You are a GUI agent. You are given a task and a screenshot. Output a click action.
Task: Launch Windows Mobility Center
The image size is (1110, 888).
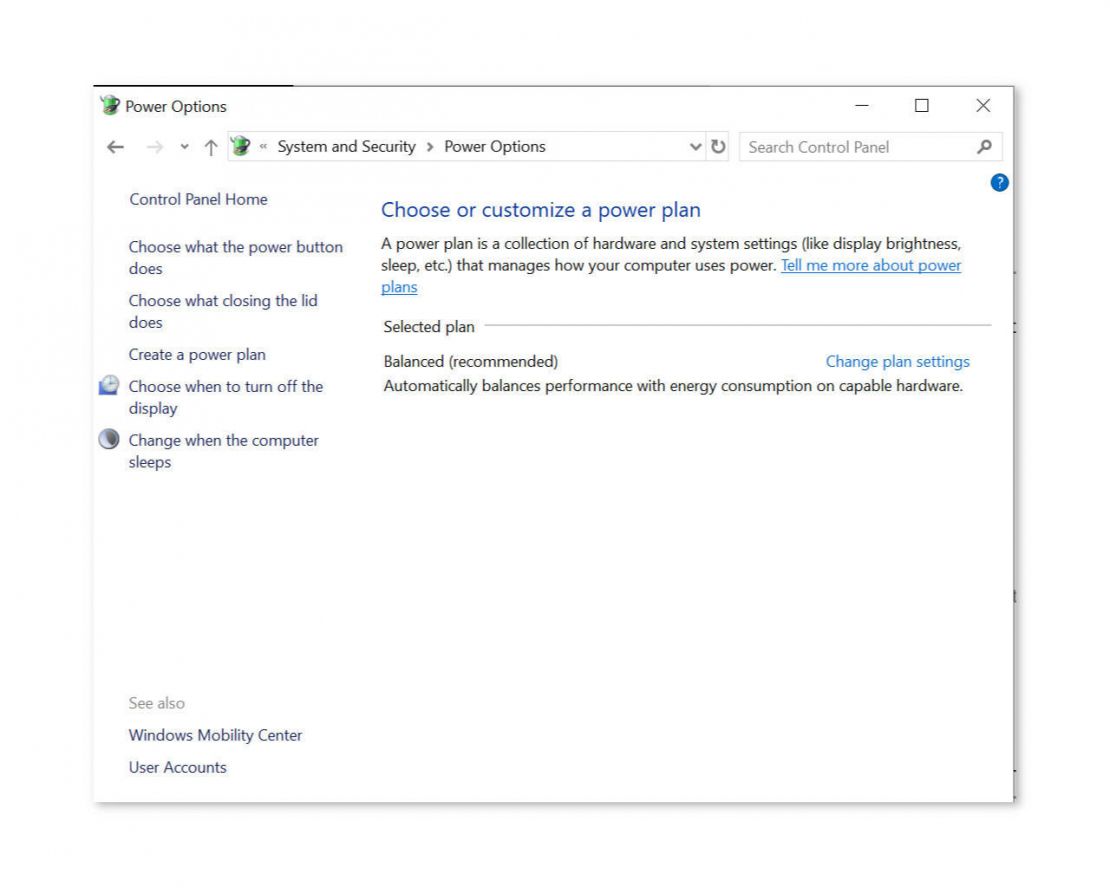pyautogui.click(x=215, y=735)
